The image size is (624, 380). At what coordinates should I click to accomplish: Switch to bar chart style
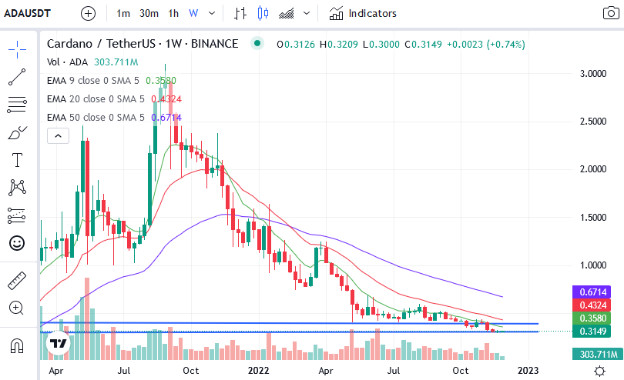point(240,14)
